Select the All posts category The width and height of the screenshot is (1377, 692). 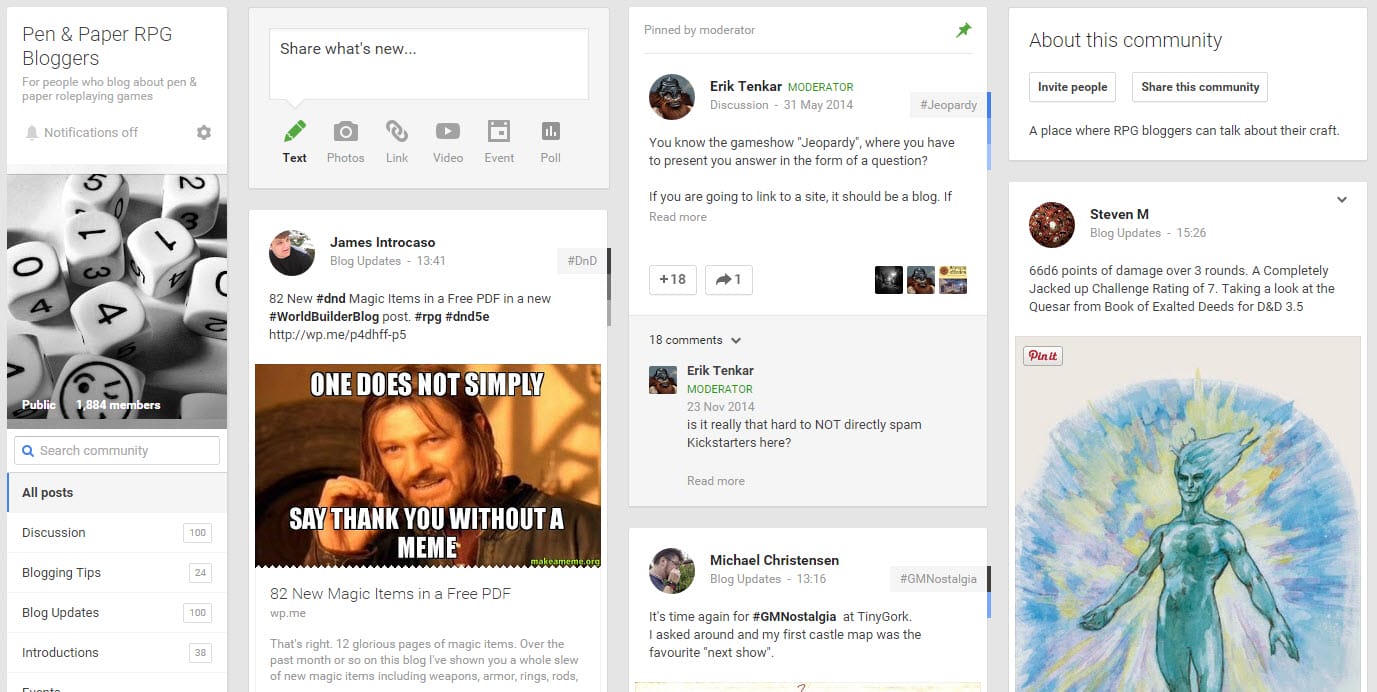click(117, 492)
